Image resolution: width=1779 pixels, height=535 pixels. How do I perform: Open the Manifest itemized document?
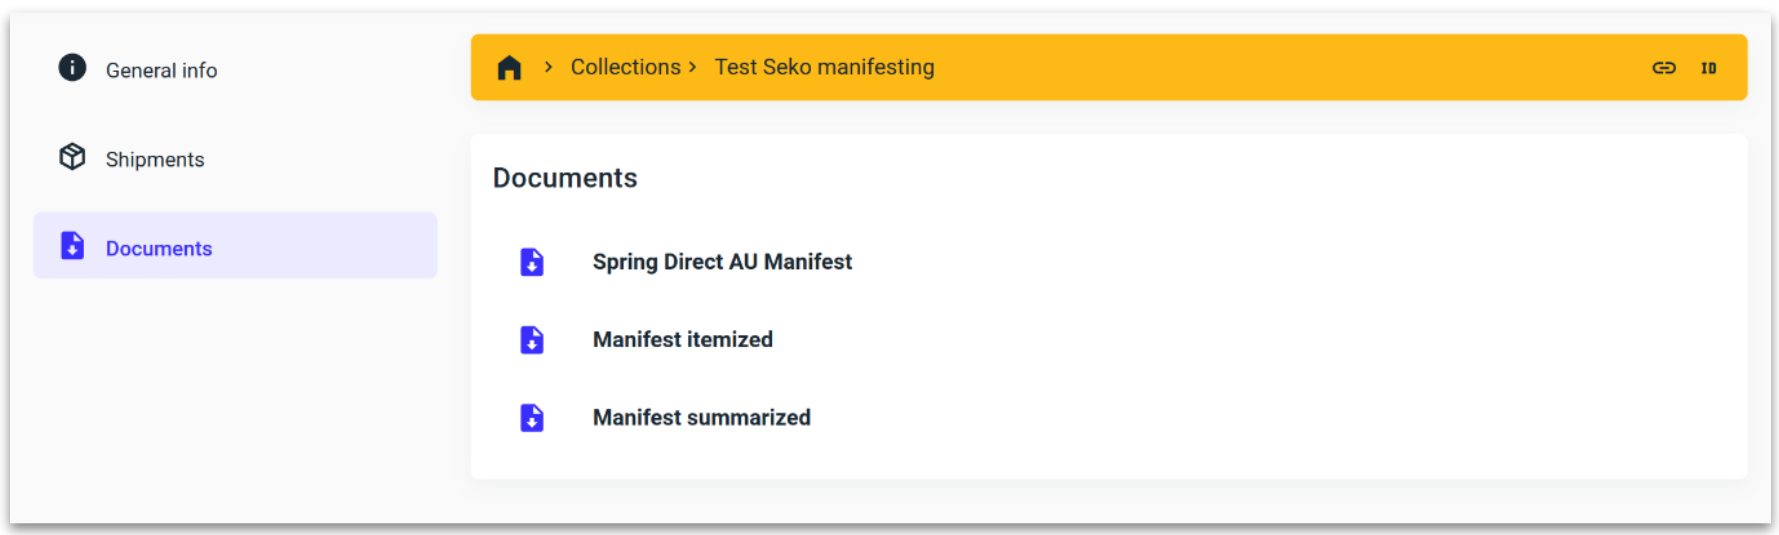(682, 340)
